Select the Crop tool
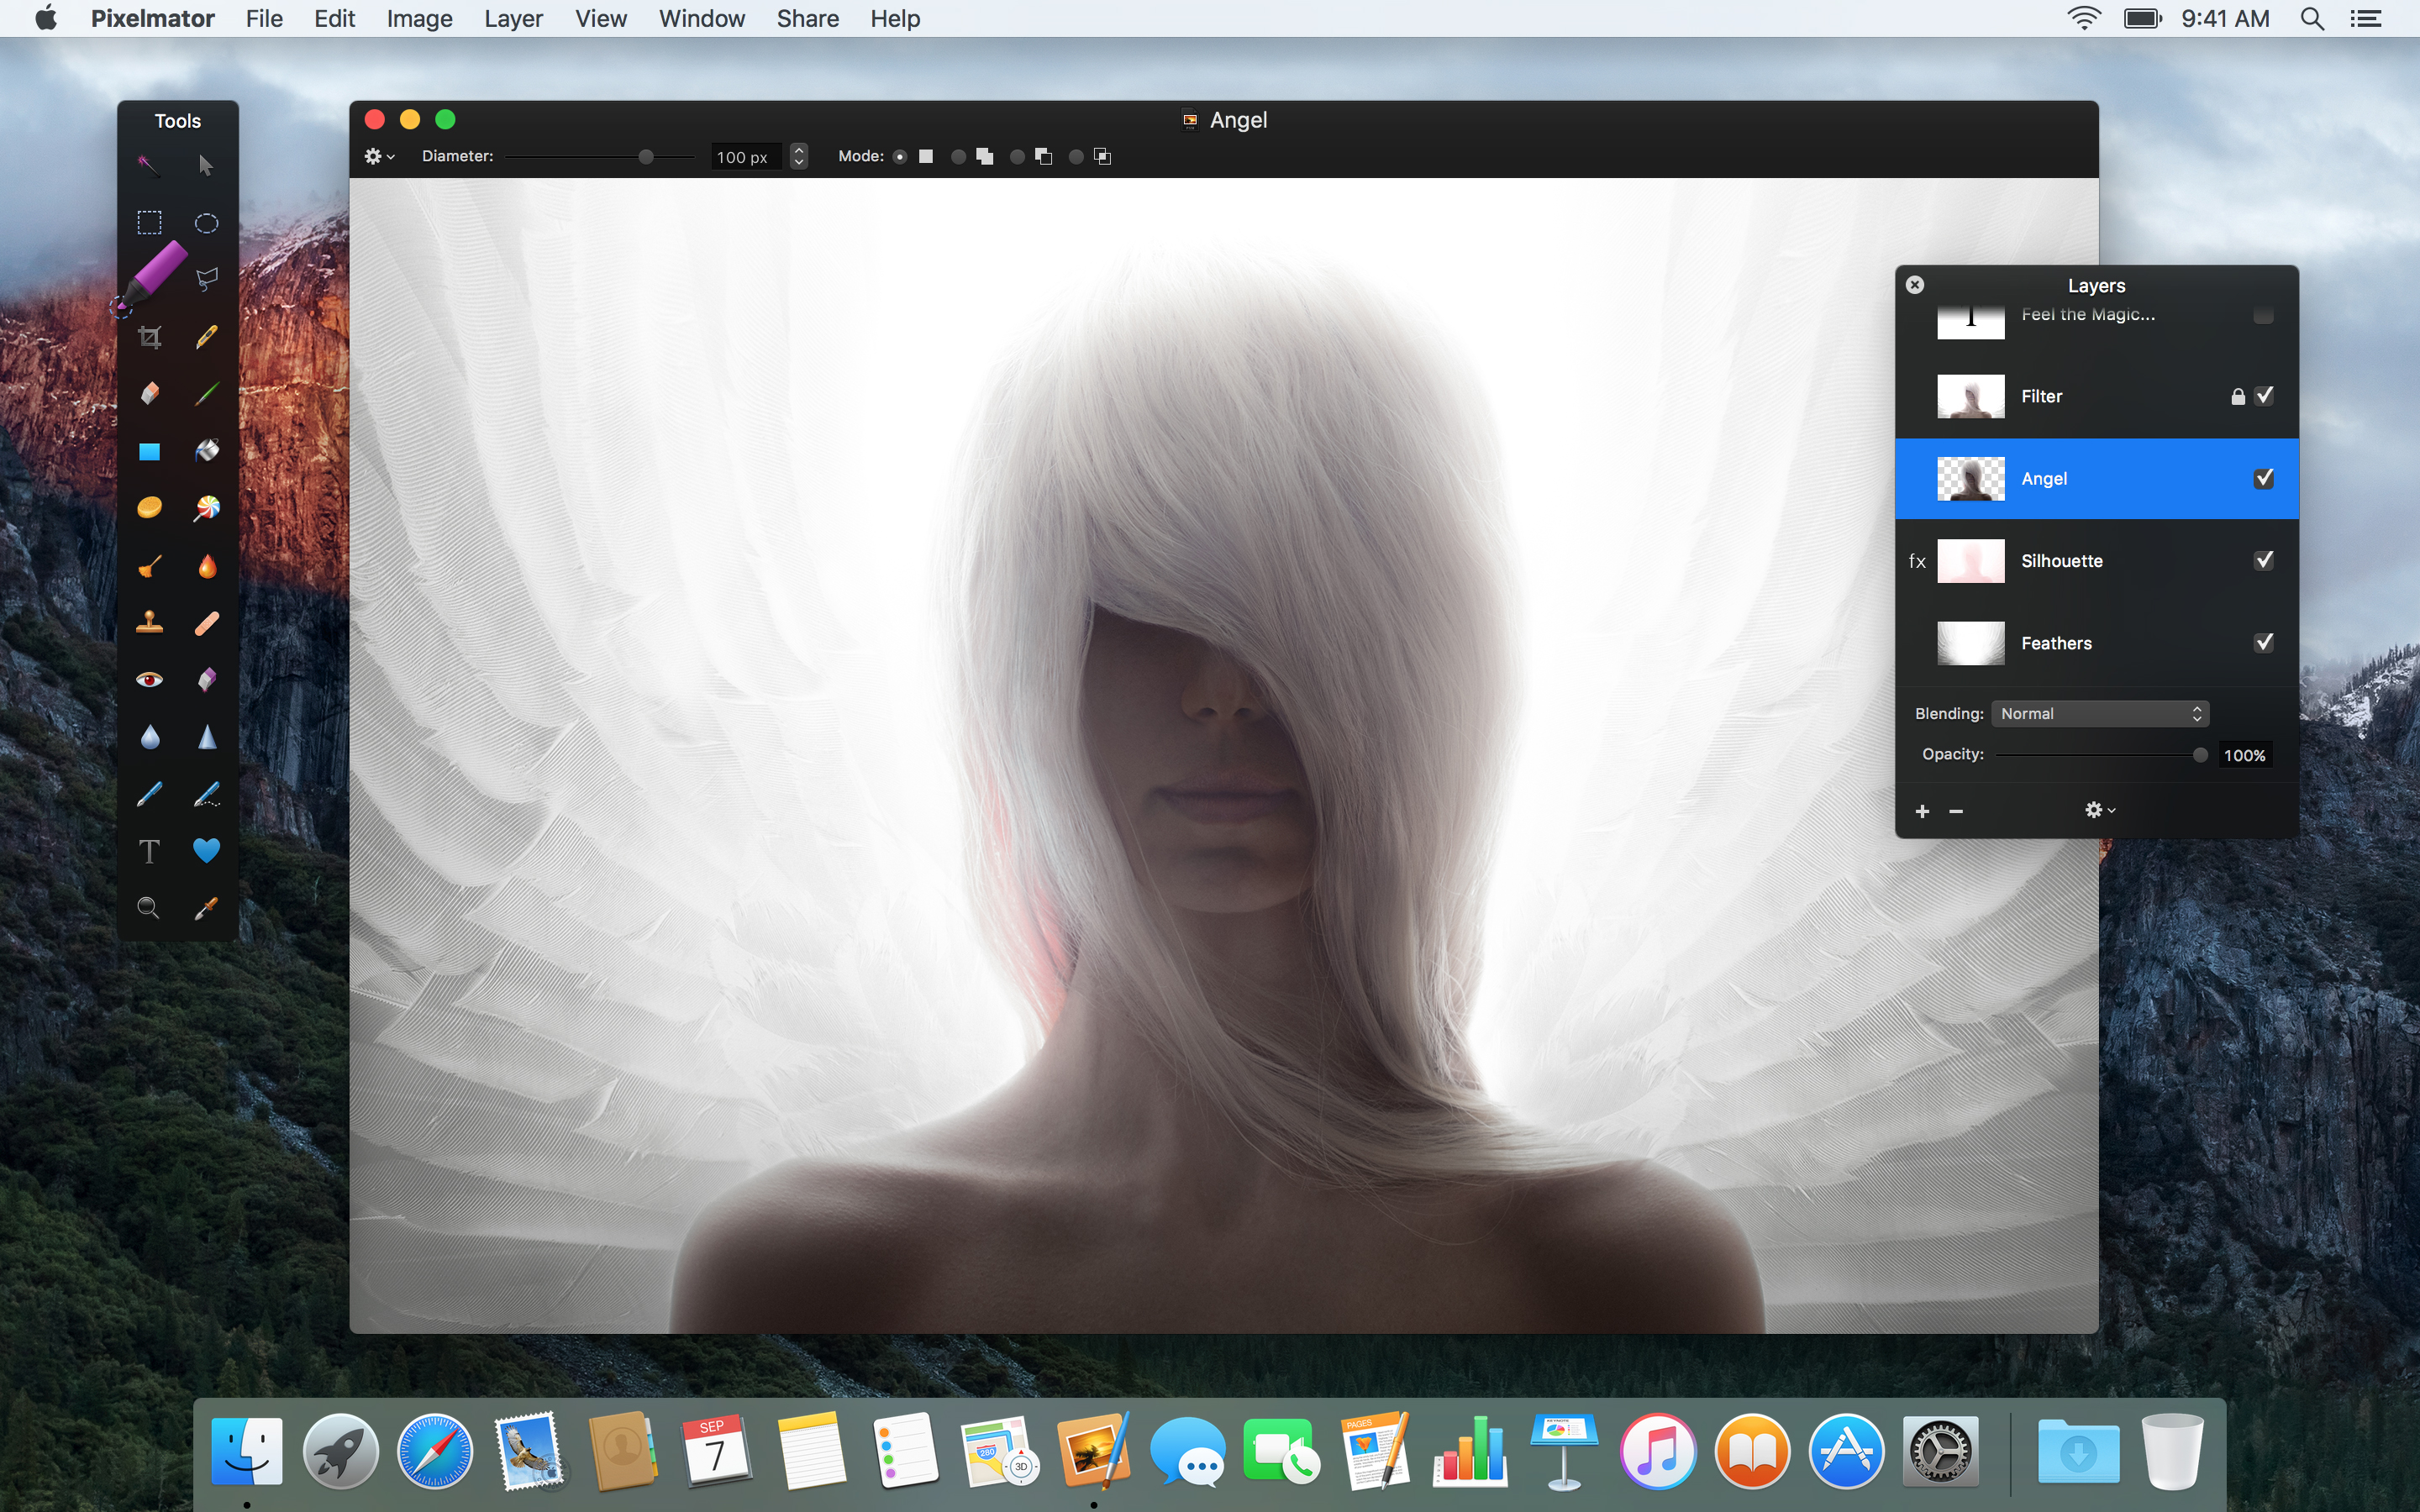 pyautogui.click(x=150, y=336)
